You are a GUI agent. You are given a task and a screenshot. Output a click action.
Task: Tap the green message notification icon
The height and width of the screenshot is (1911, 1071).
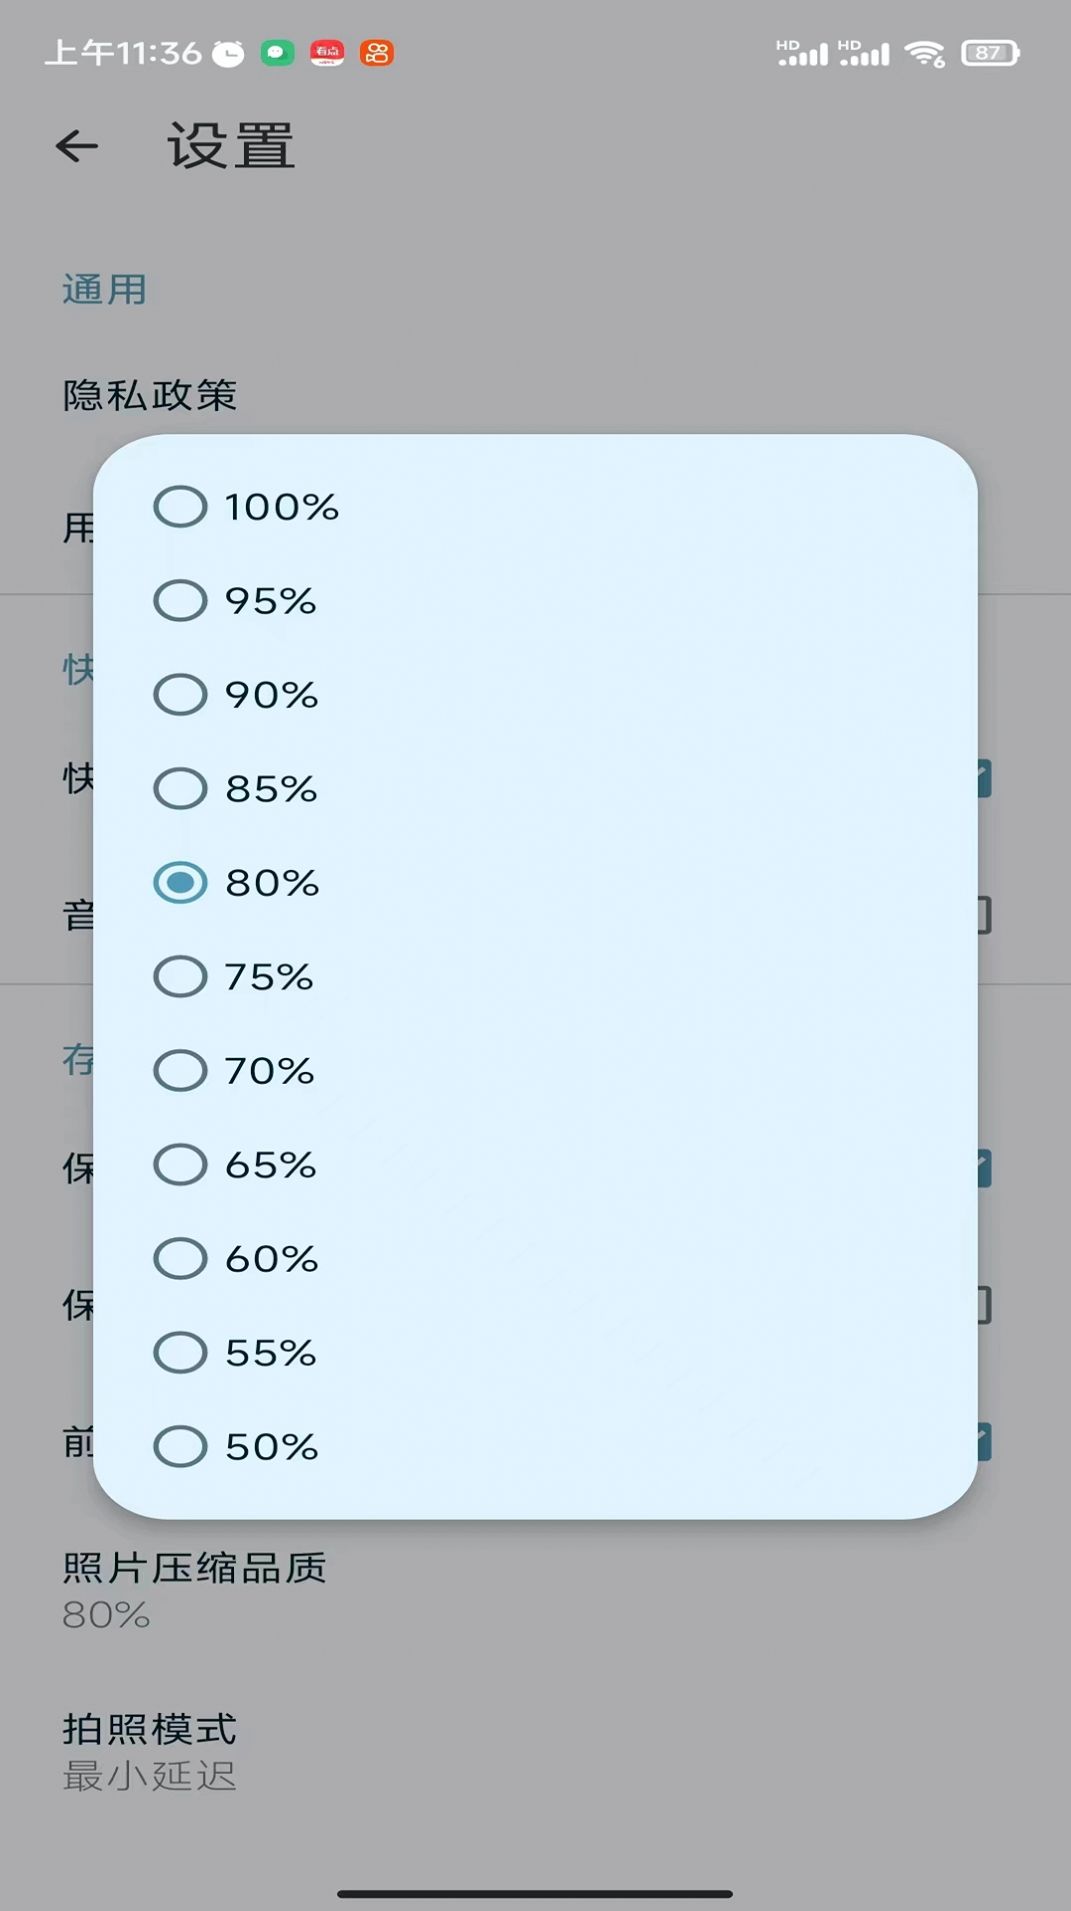tap(277, 53)
